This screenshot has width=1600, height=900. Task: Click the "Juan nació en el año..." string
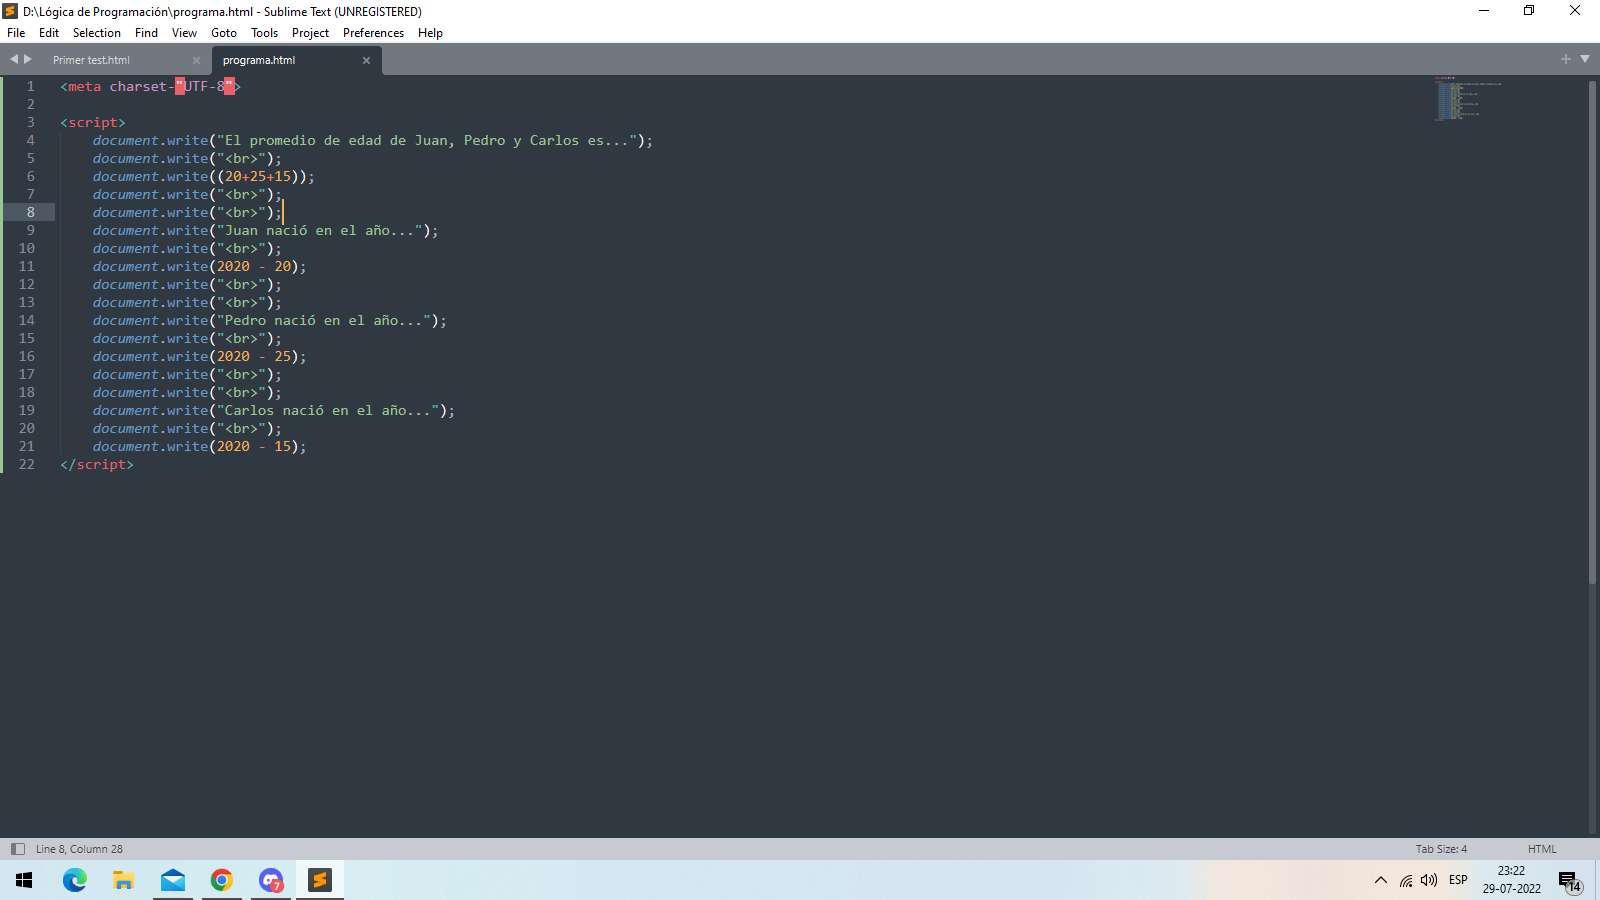pyautogui.click(x=319, y=230)
